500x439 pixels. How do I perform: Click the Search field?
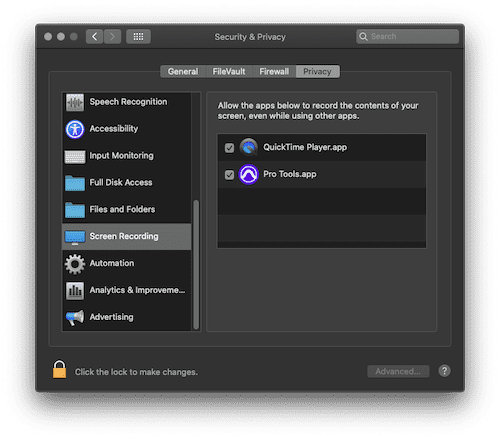[407, 37]
